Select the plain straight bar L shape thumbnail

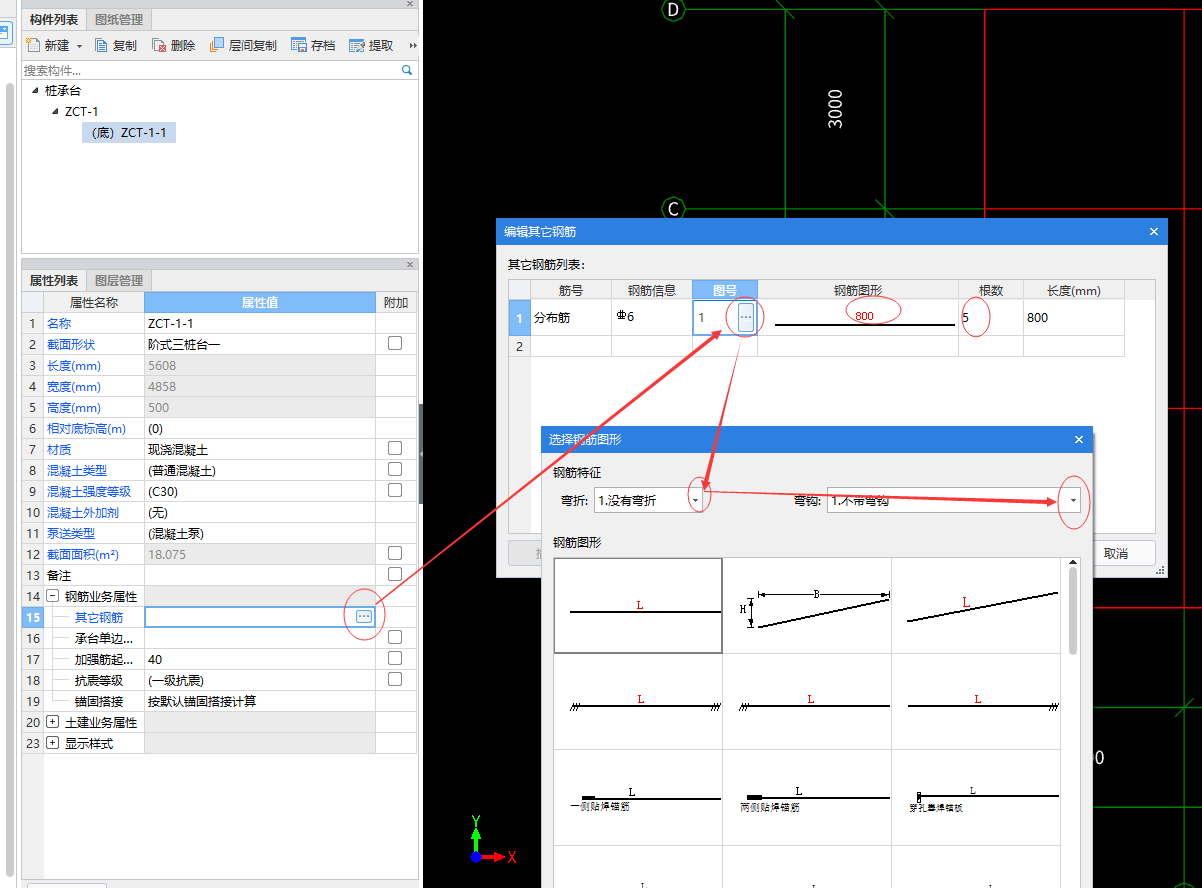(638, 606)
